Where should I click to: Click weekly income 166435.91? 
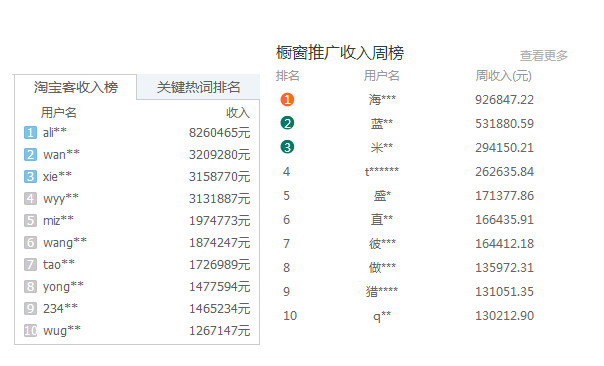coord(504,220)
